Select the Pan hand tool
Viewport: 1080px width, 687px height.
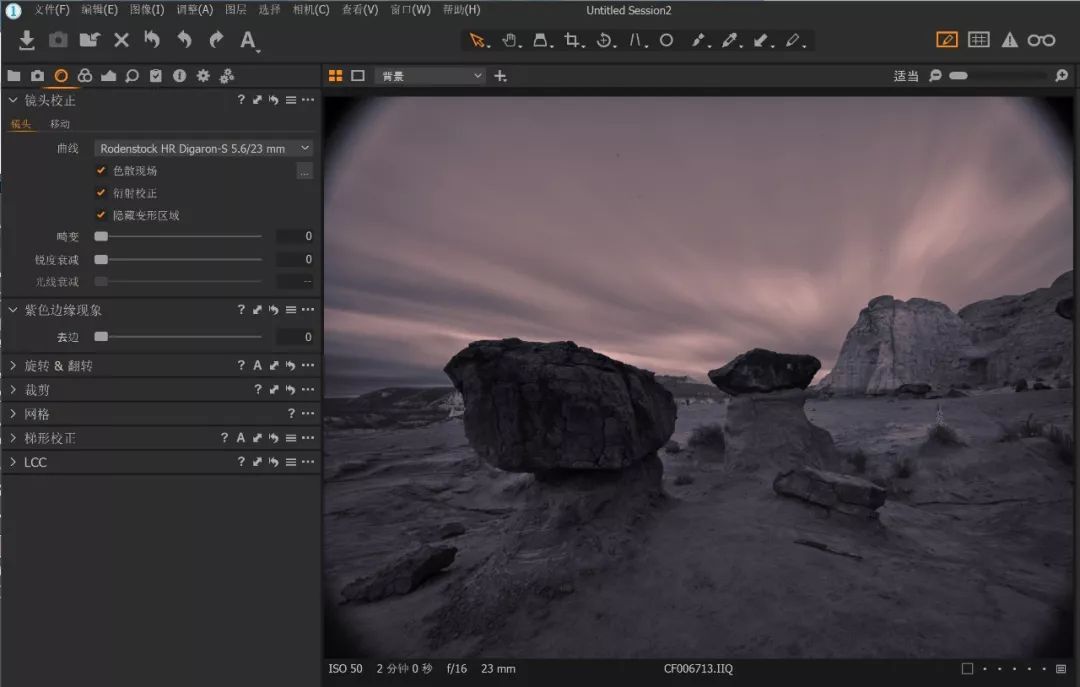click(x=509, y=41)
